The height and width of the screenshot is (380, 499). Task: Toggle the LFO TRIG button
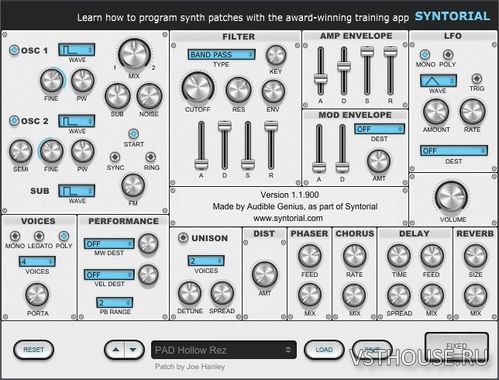477,78
